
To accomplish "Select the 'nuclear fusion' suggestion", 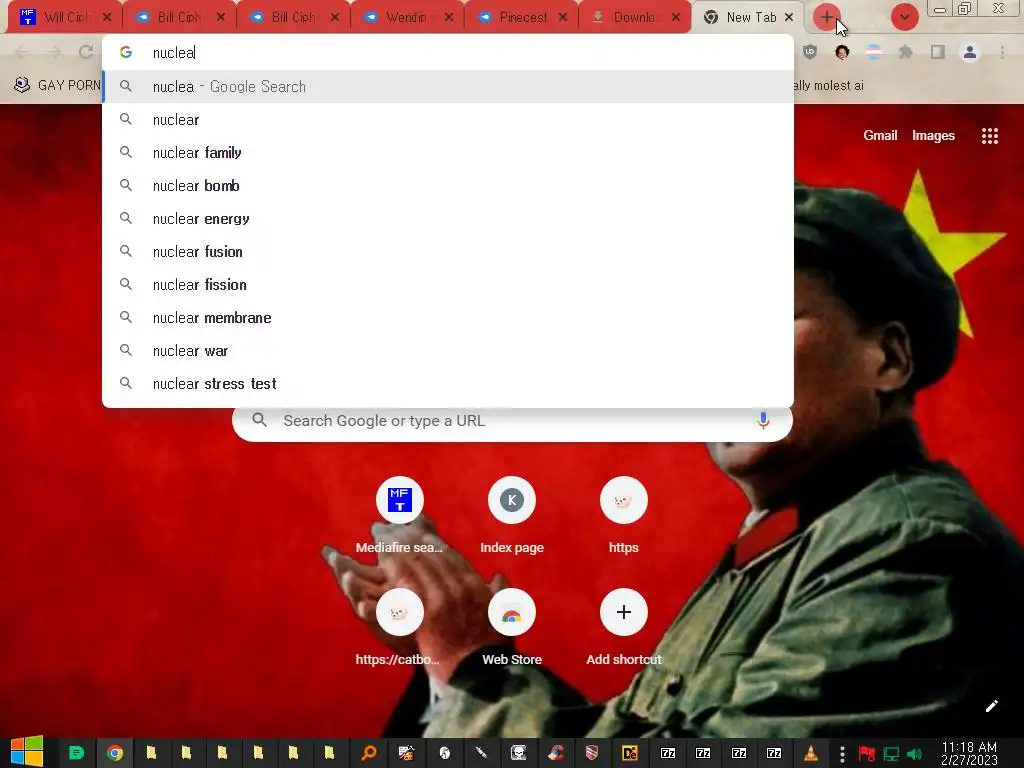I will click(448, 251).
